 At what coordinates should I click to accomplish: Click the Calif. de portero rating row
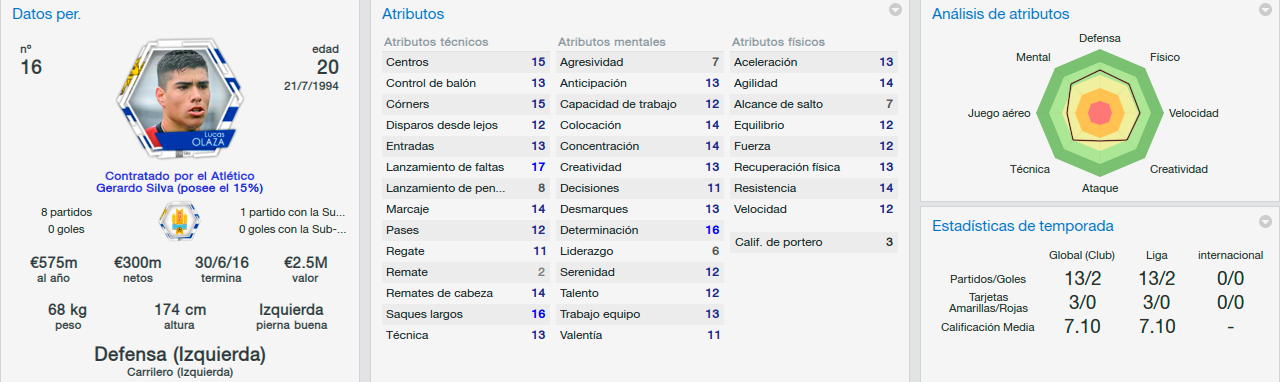click(x=814, y=242)
